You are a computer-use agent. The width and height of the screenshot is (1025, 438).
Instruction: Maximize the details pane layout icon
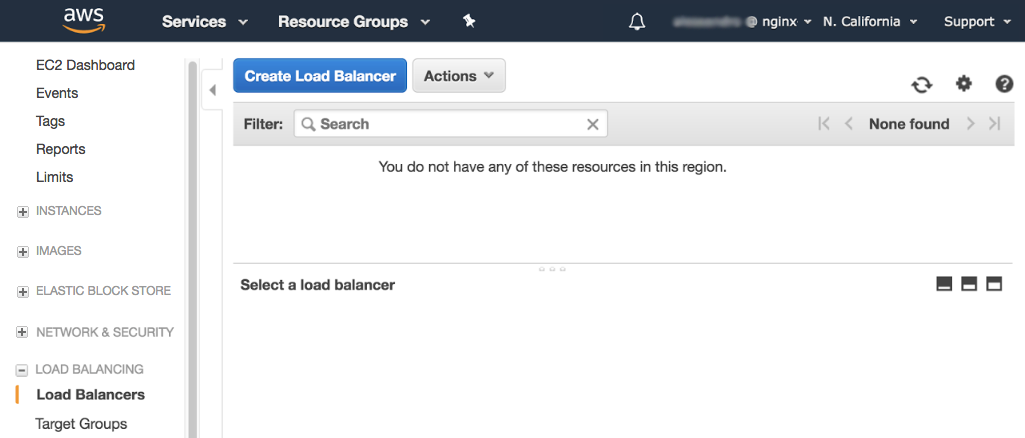coord(994,284)
